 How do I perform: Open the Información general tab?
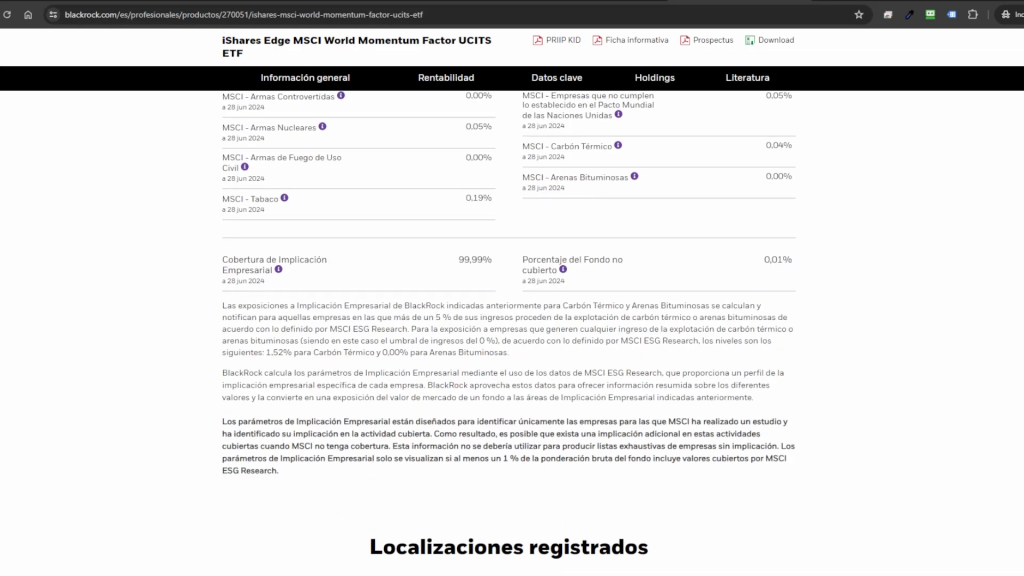[305, 78]
